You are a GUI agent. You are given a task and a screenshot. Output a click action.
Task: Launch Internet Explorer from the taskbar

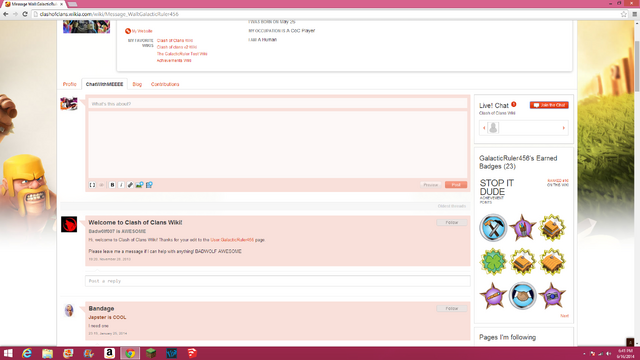pyautogui.click(x=27, y=353)
